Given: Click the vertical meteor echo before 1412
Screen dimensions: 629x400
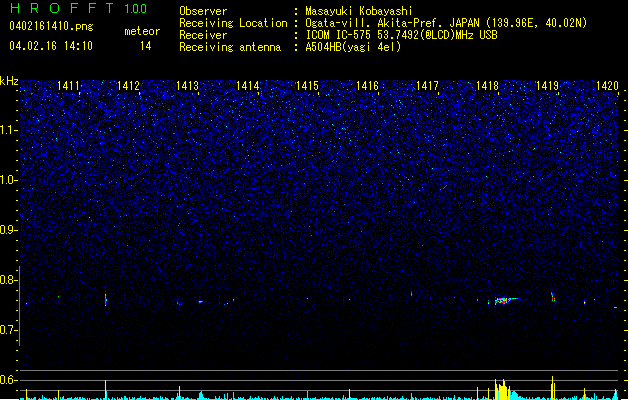Looking at the screenshot, I should click(x=106, y=298).
